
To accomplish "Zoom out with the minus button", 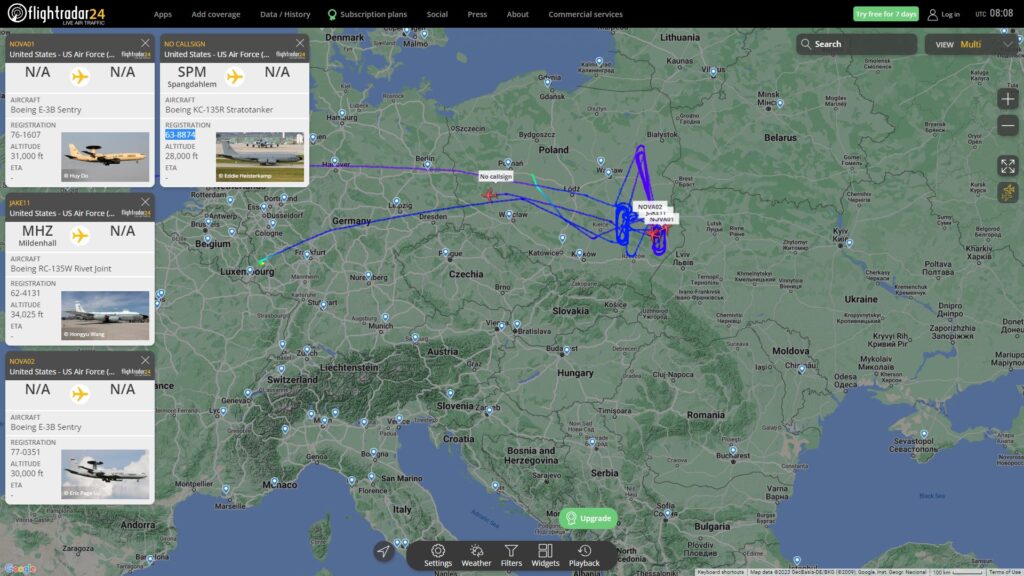I will pyautogui.click(x=1008, y=125).
